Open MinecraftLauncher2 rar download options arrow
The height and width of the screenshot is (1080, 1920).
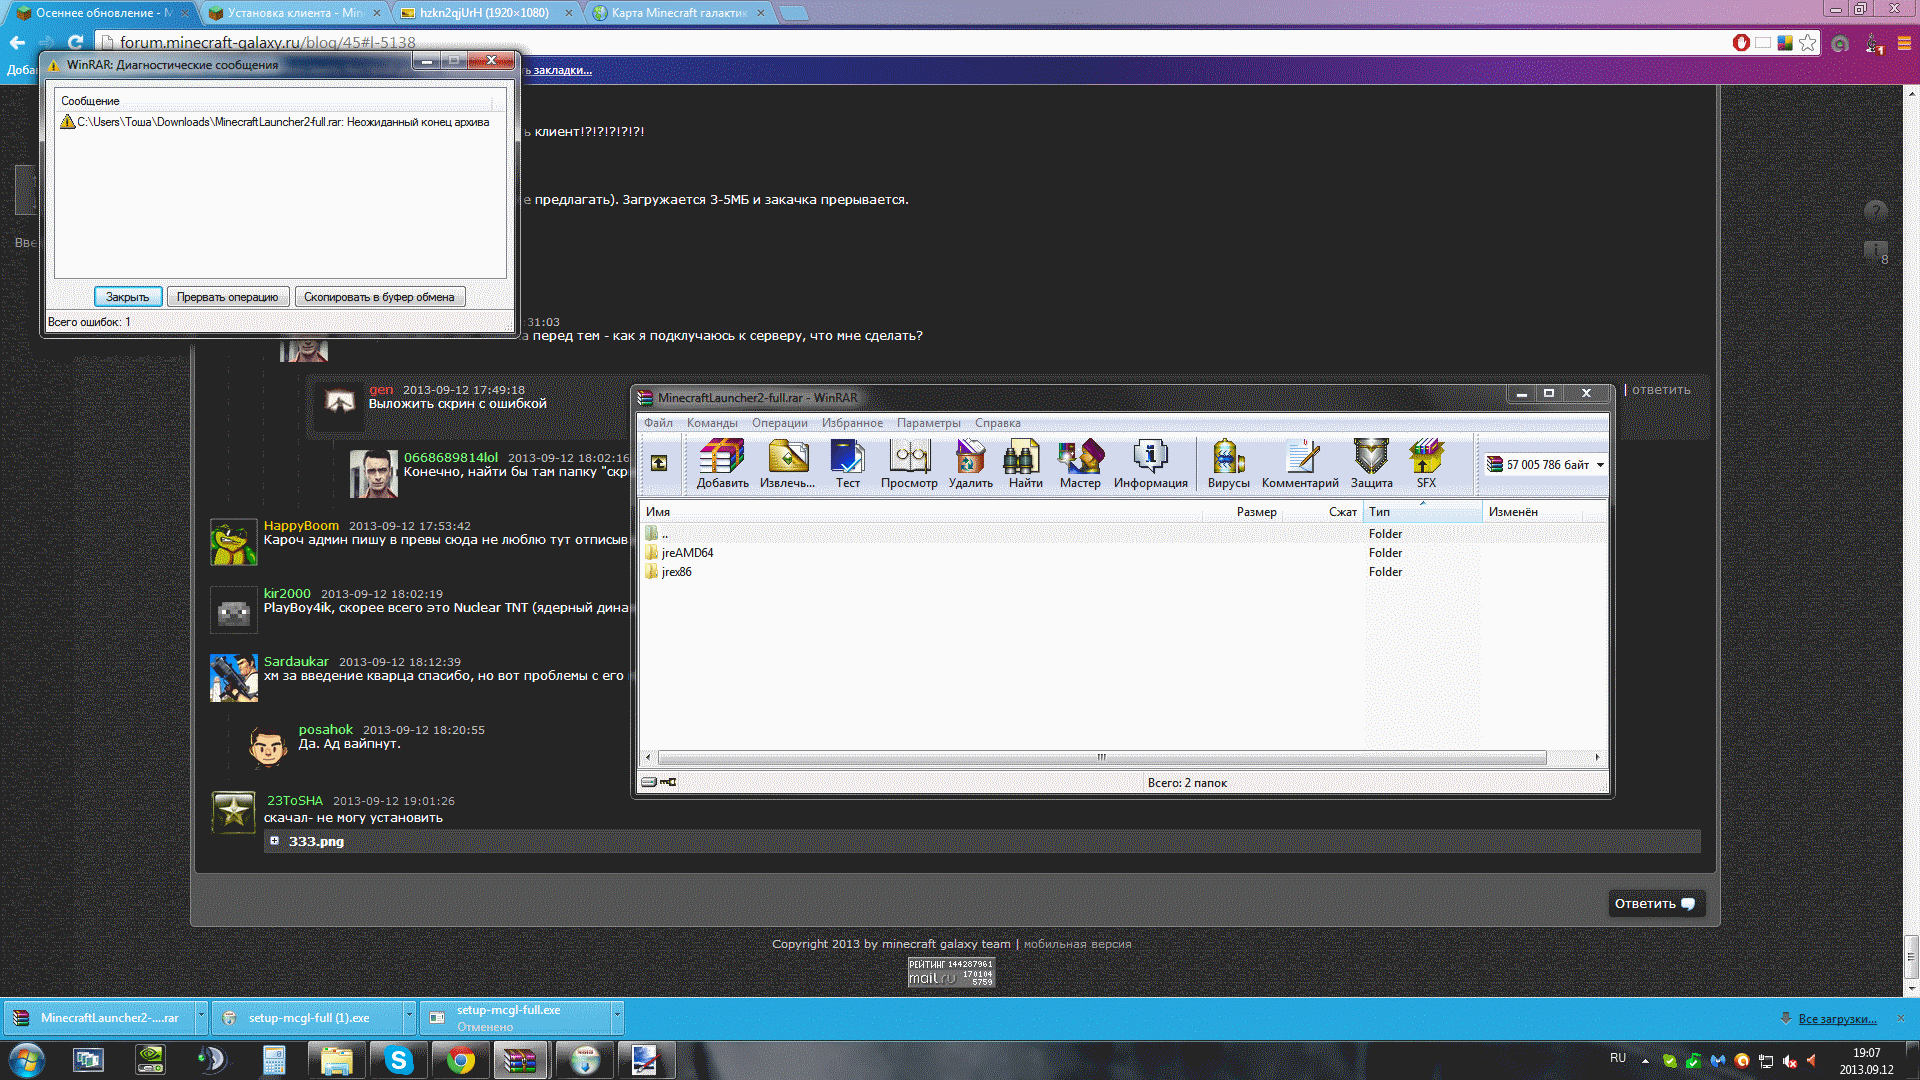pyautogui.click(x=201, y=1017)
